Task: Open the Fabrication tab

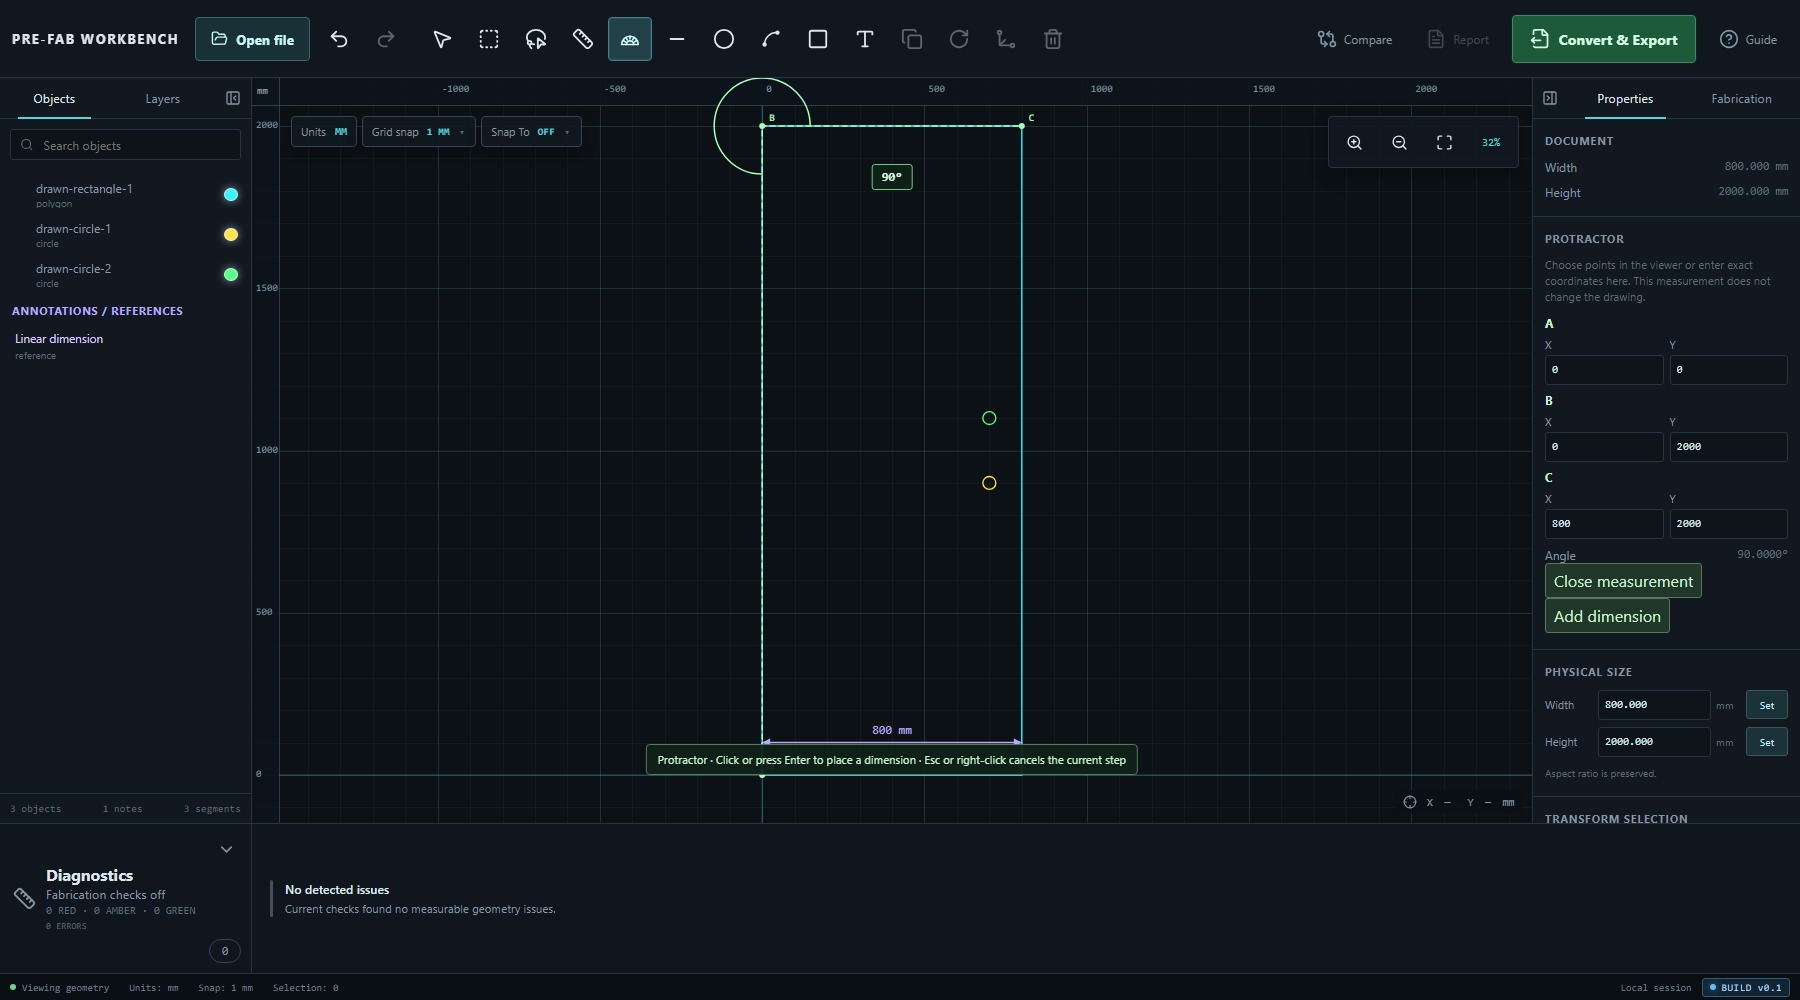Action: point(1741,99)
